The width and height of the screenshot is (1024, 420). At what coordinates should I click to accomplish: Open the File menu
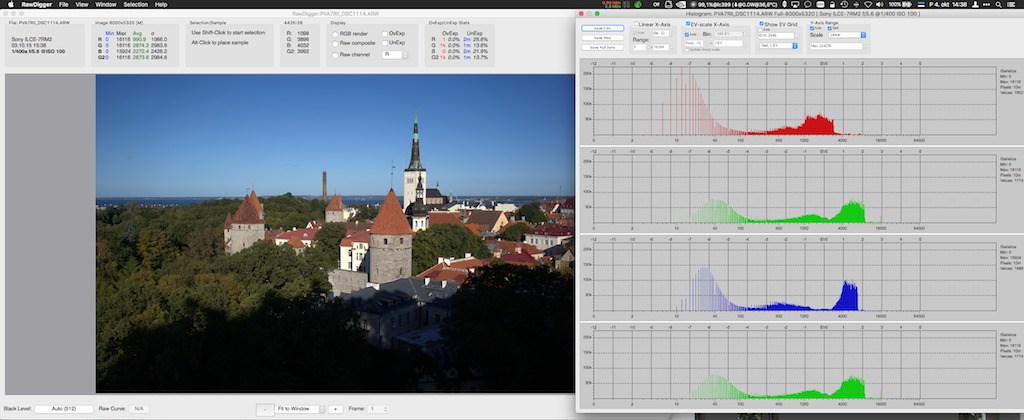pos(63,4)
